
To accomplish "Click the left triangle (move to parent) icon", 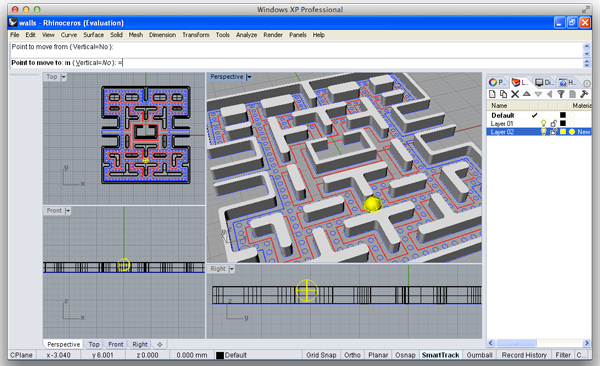I will click(549, 94).
